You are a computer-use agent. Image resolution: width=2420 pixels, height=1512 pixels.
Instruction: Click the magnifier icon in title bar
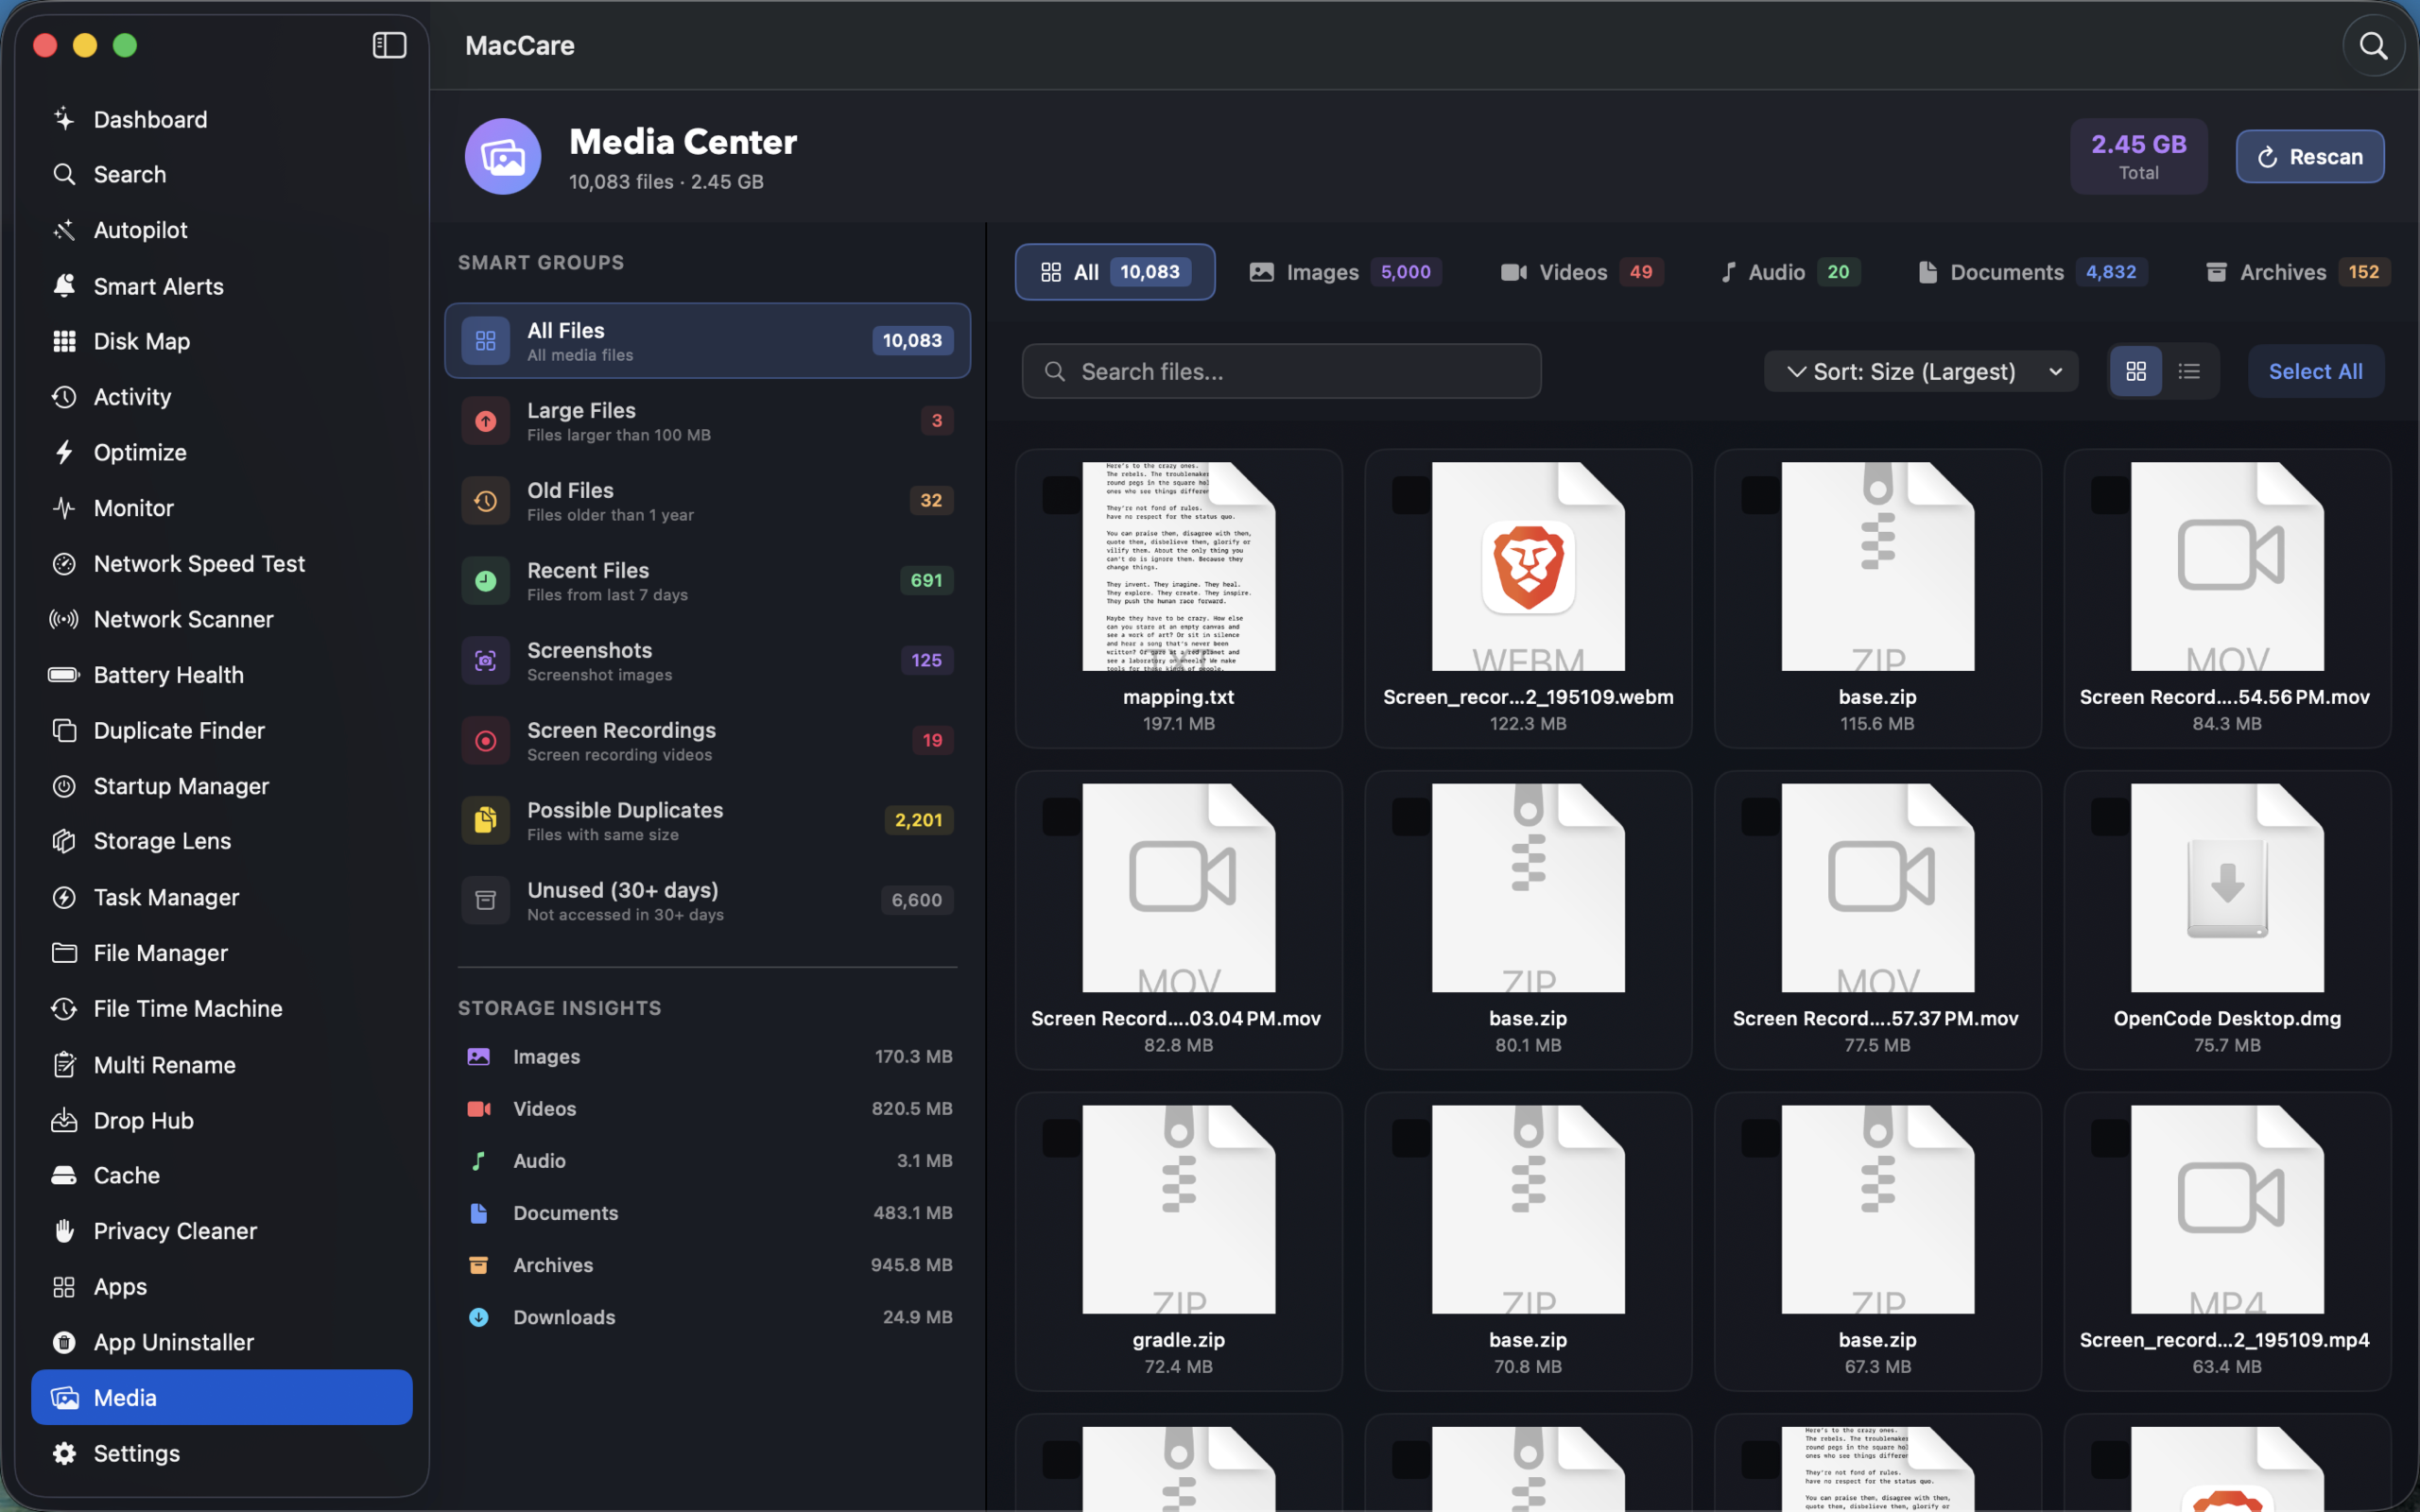pyautogui.click(x=2373, y=45)
